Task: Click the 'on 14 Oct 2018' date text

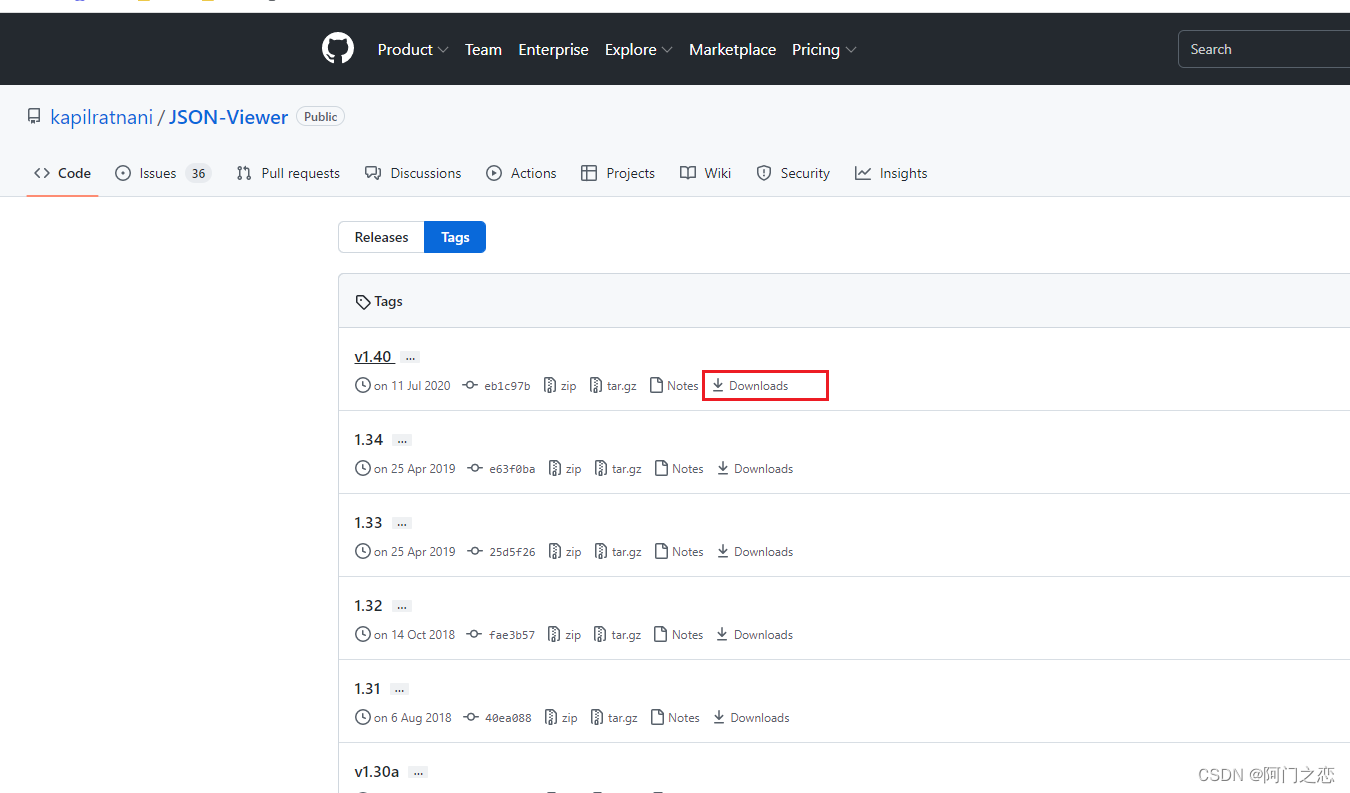Action: tap(414, 635)
